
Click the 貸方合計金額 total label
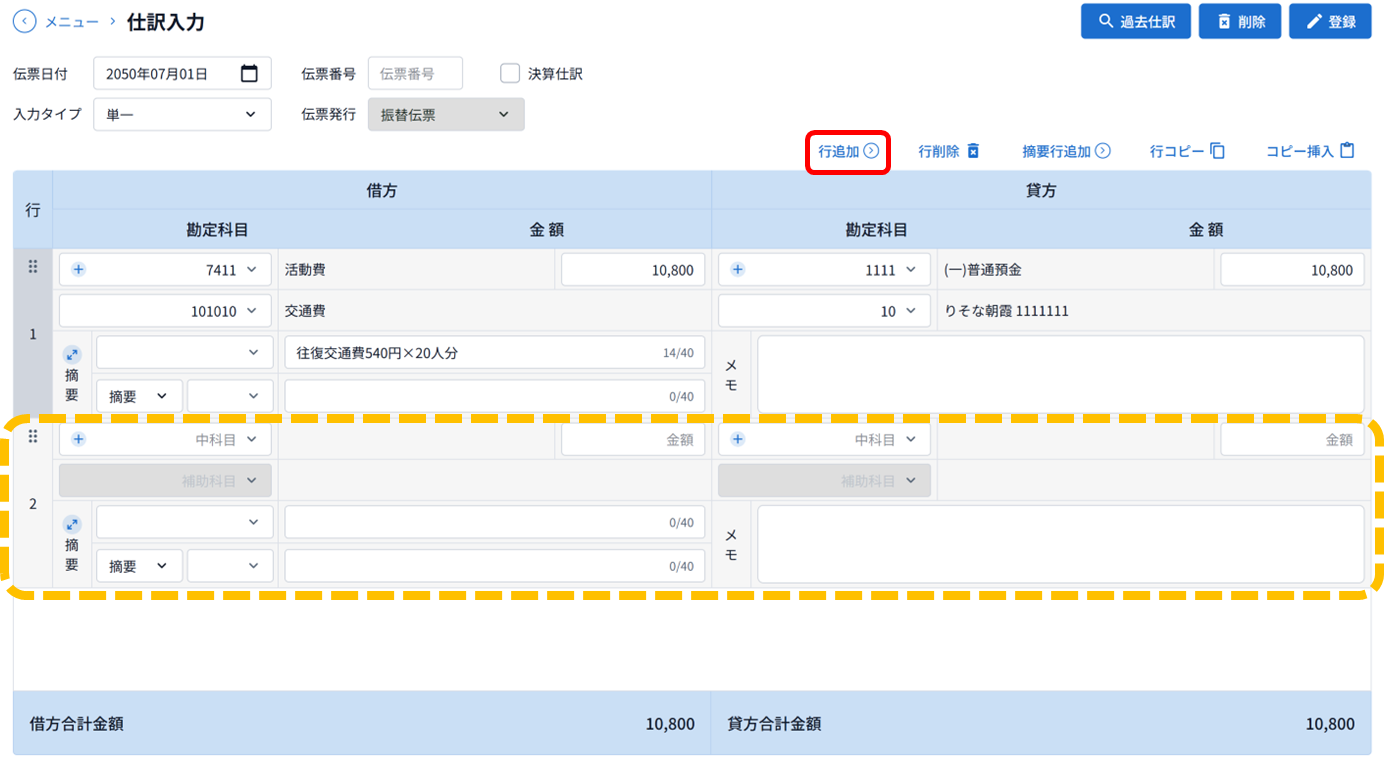pyautogui.click(x=775, y=723)
